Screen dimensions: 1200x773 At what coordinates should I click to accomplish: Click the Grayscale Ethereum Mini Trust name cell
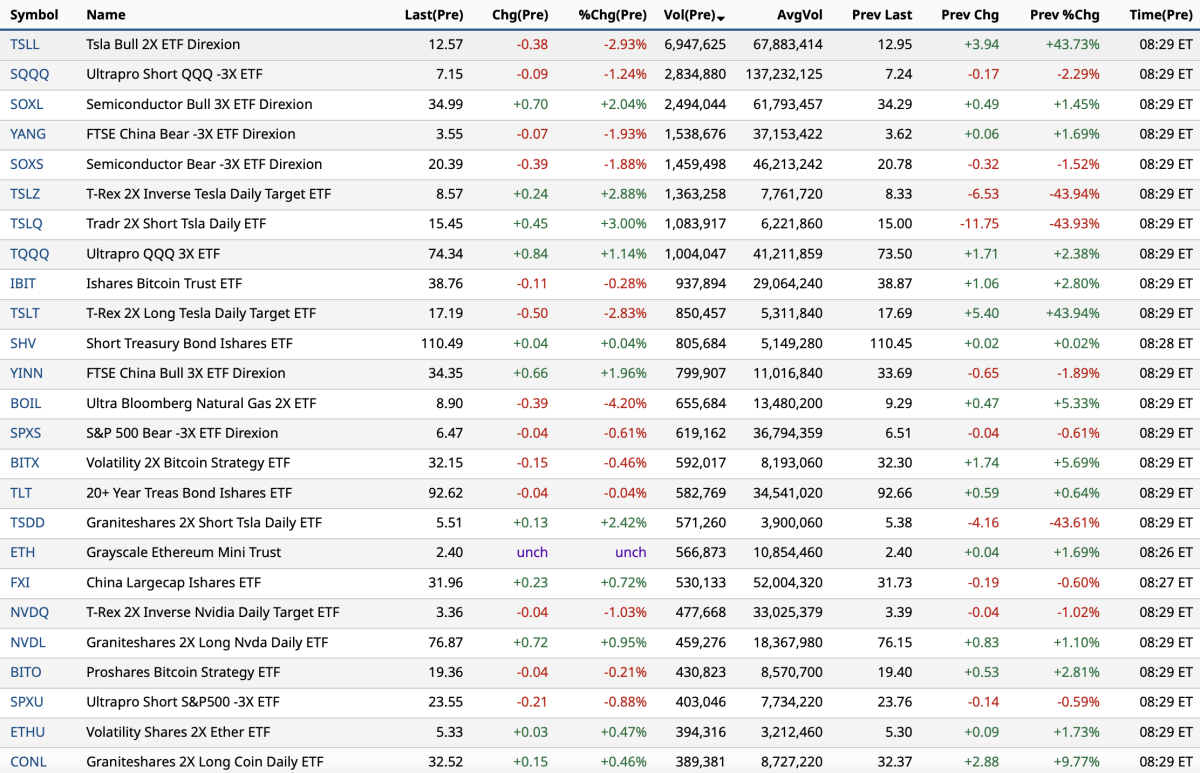(x=183, y=552)
